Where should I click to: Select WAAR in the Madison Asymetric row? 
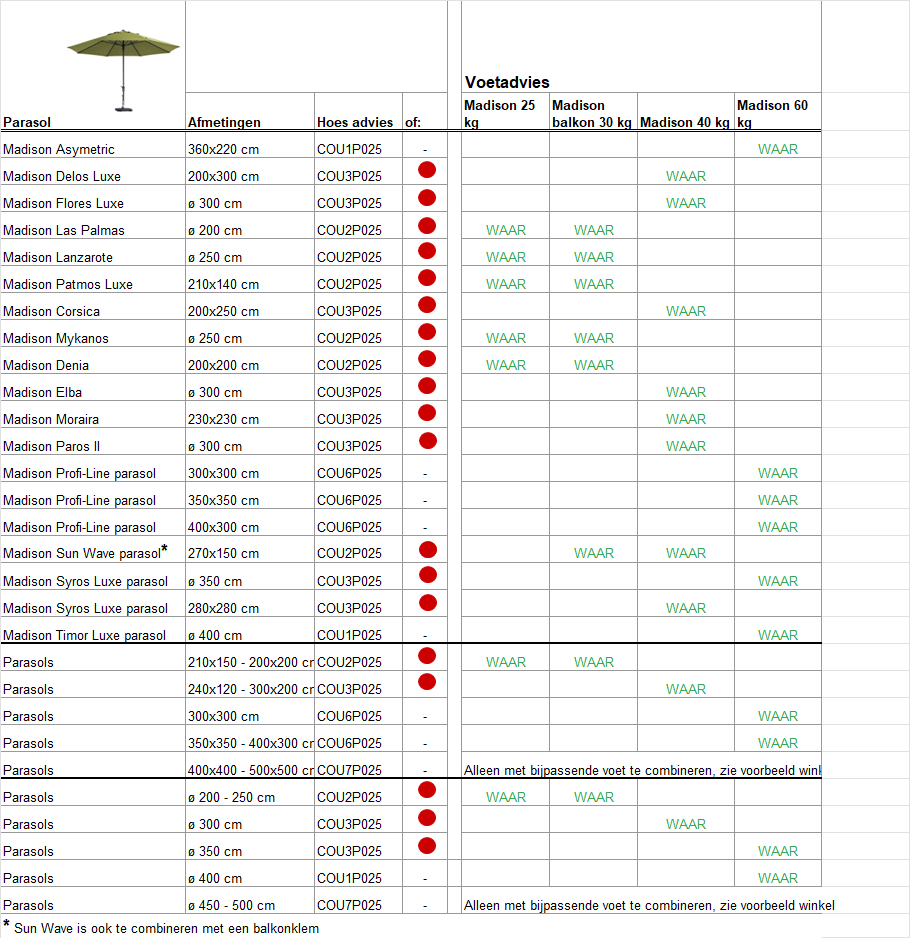click(778, 149)
